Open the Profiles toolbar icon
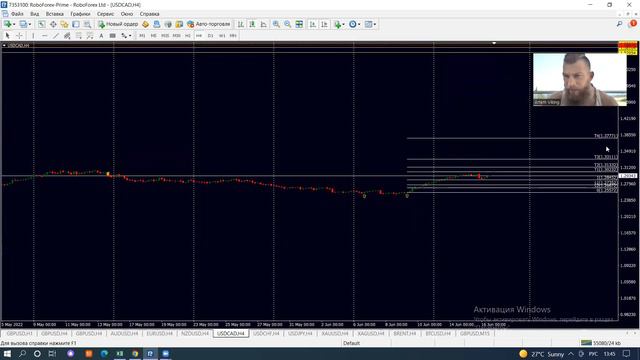 tap(23, 24)
